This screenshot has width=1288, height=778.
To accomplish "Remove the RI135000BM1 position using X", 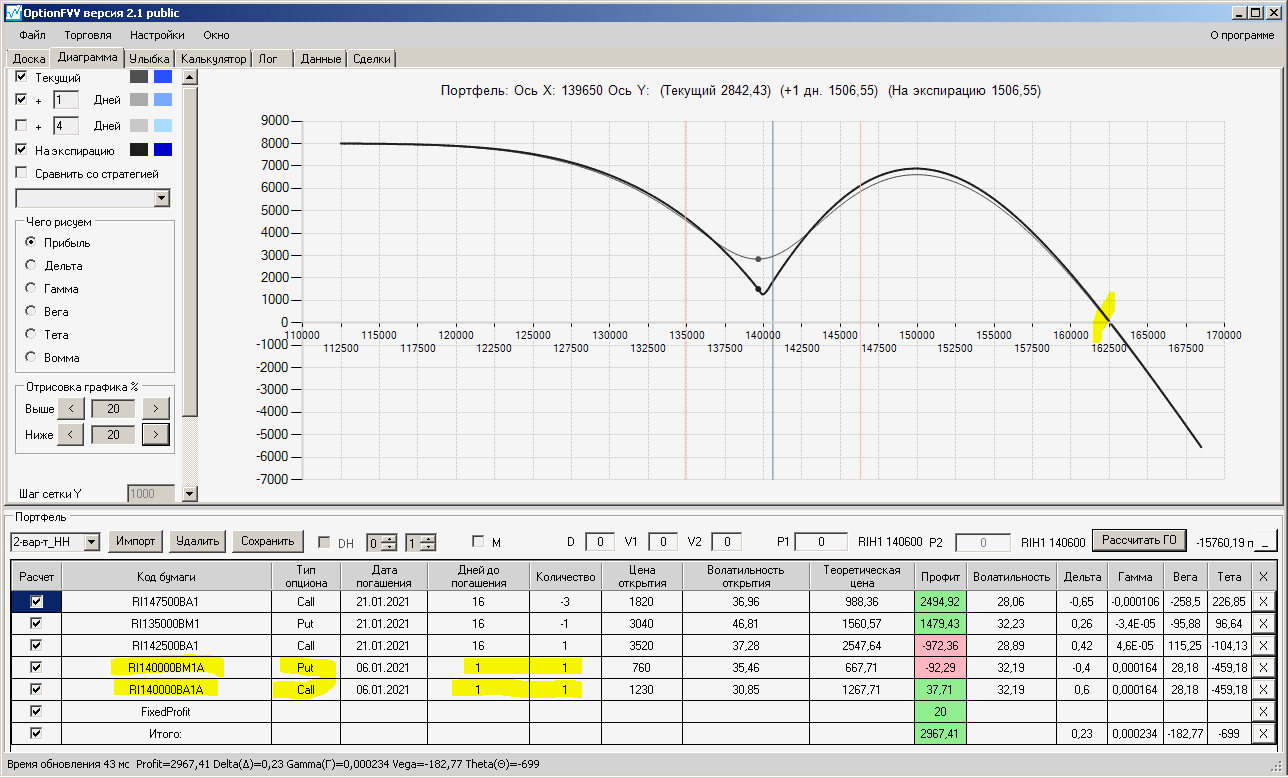I will tap(1264, 624).
